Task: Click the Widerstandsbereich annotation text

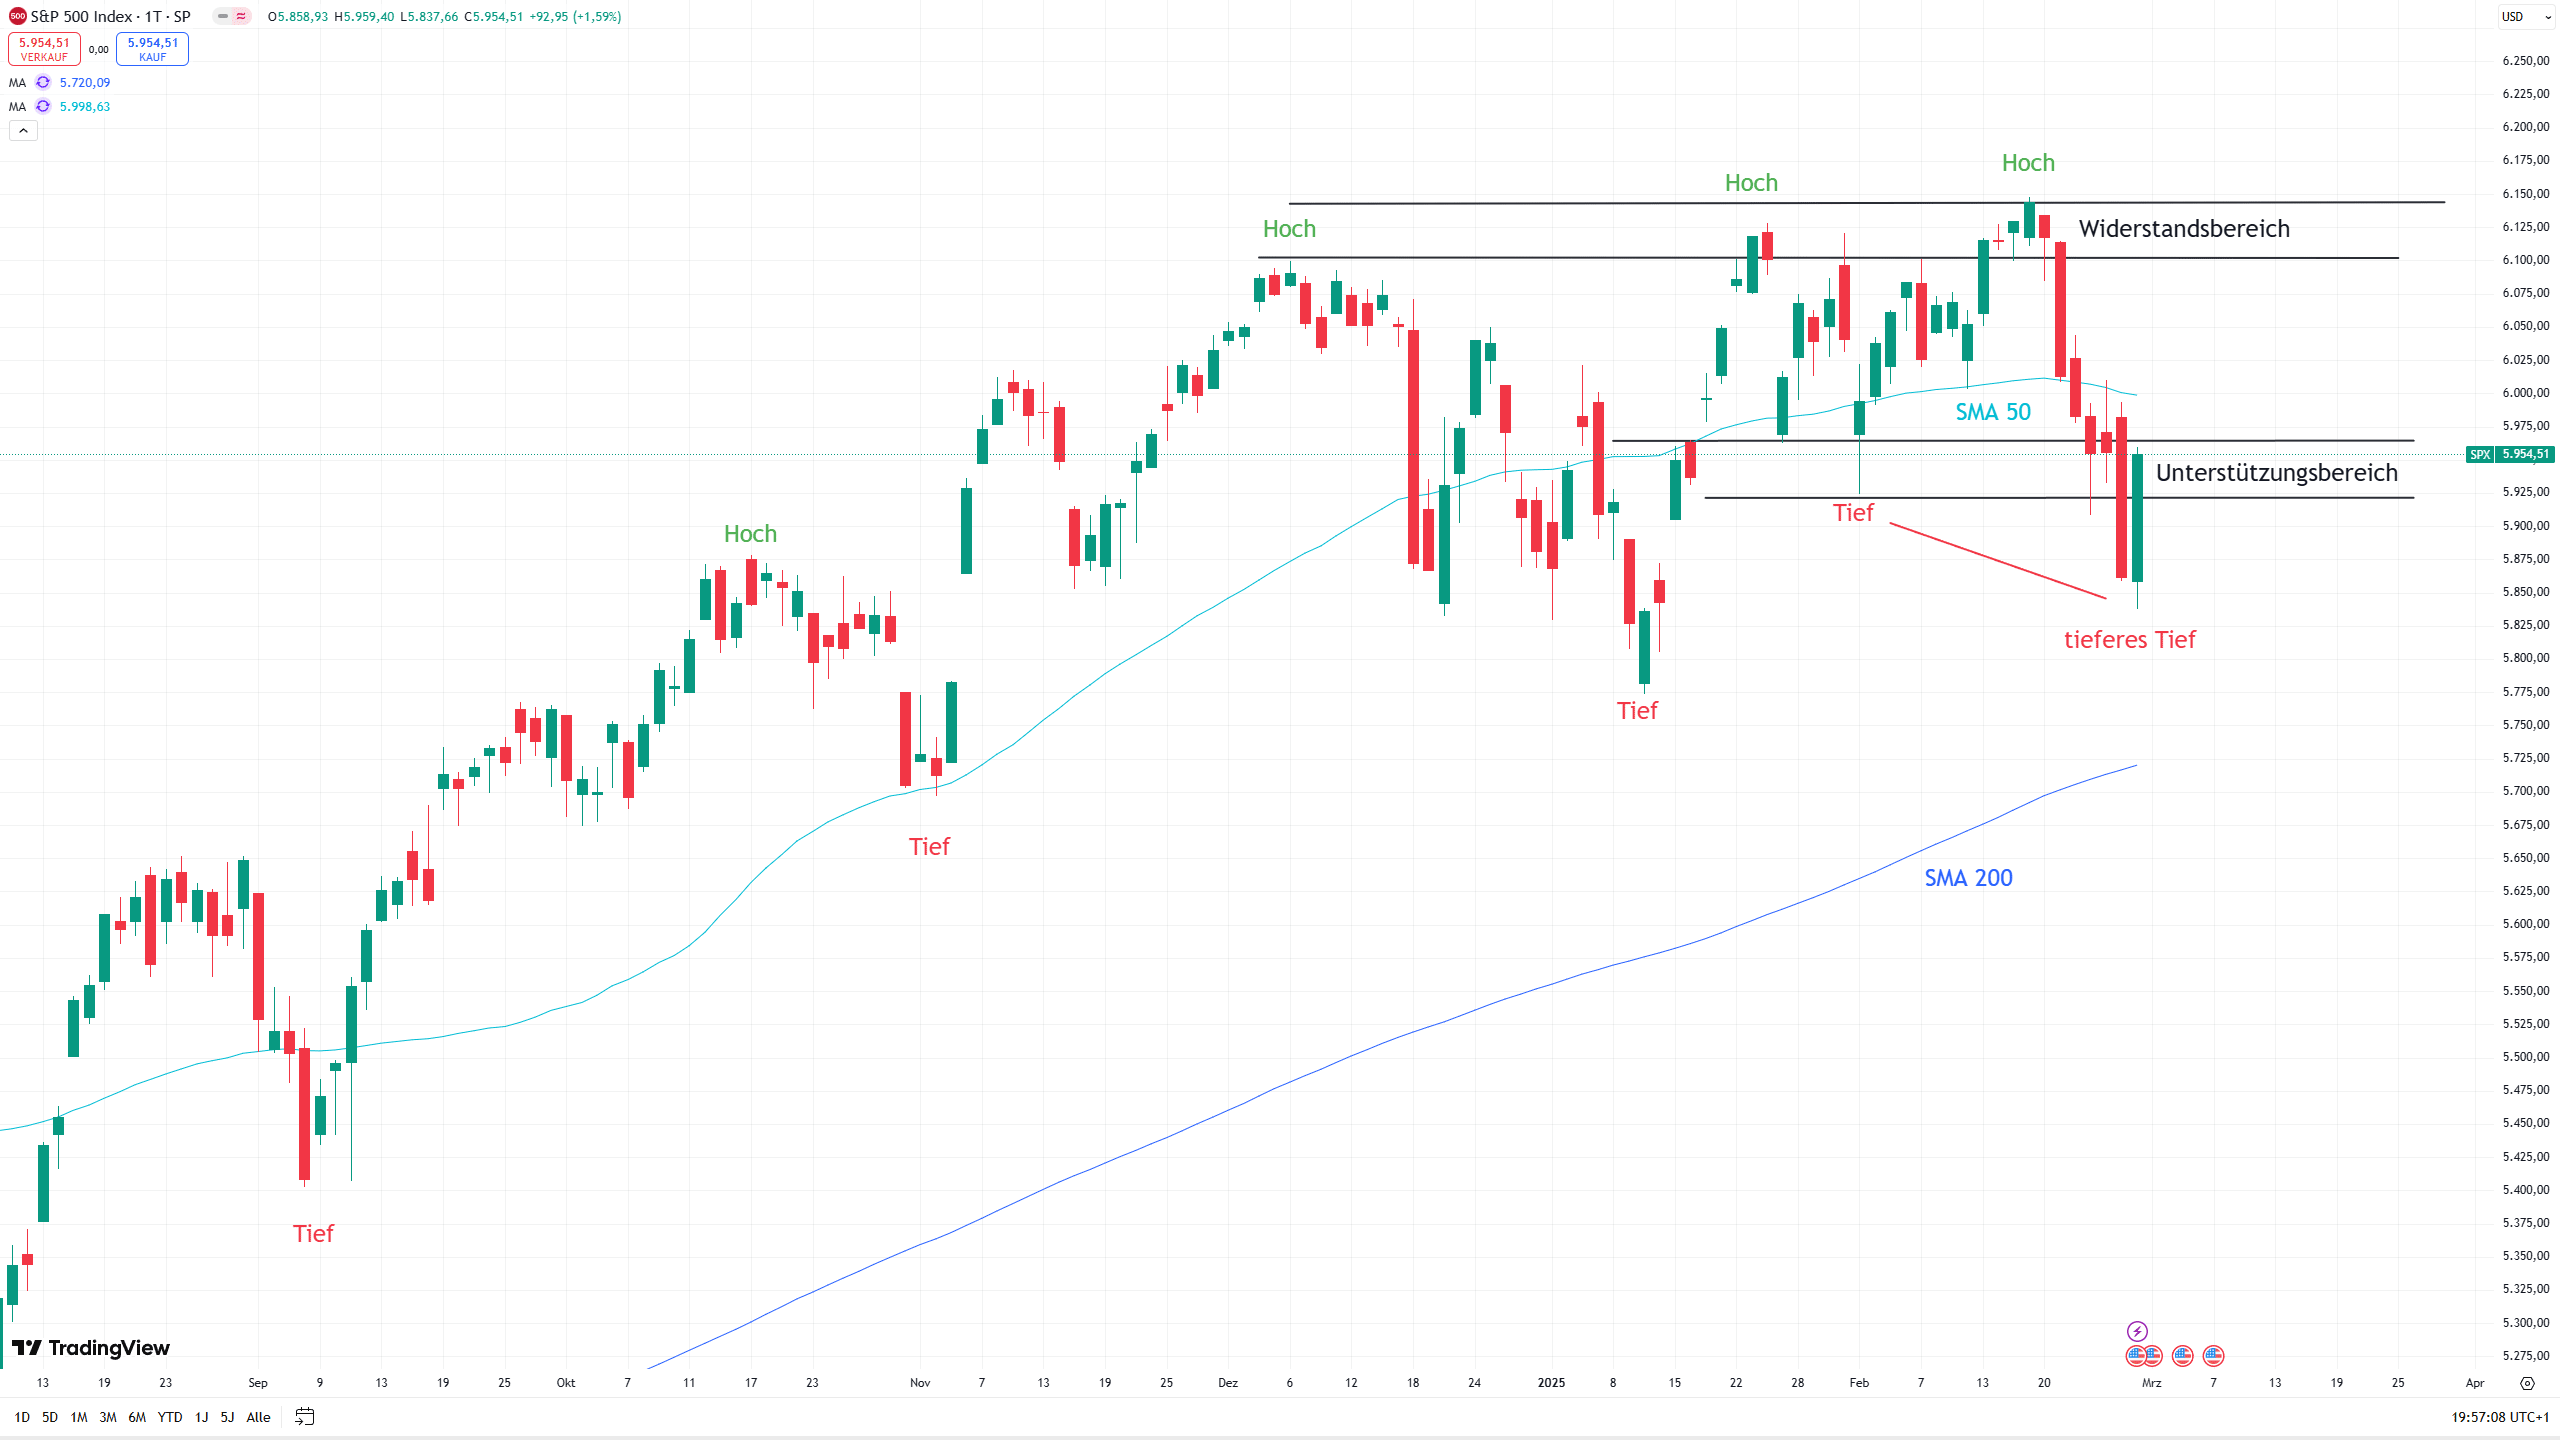Action: pyautogui.click(x=2184, y=229)
